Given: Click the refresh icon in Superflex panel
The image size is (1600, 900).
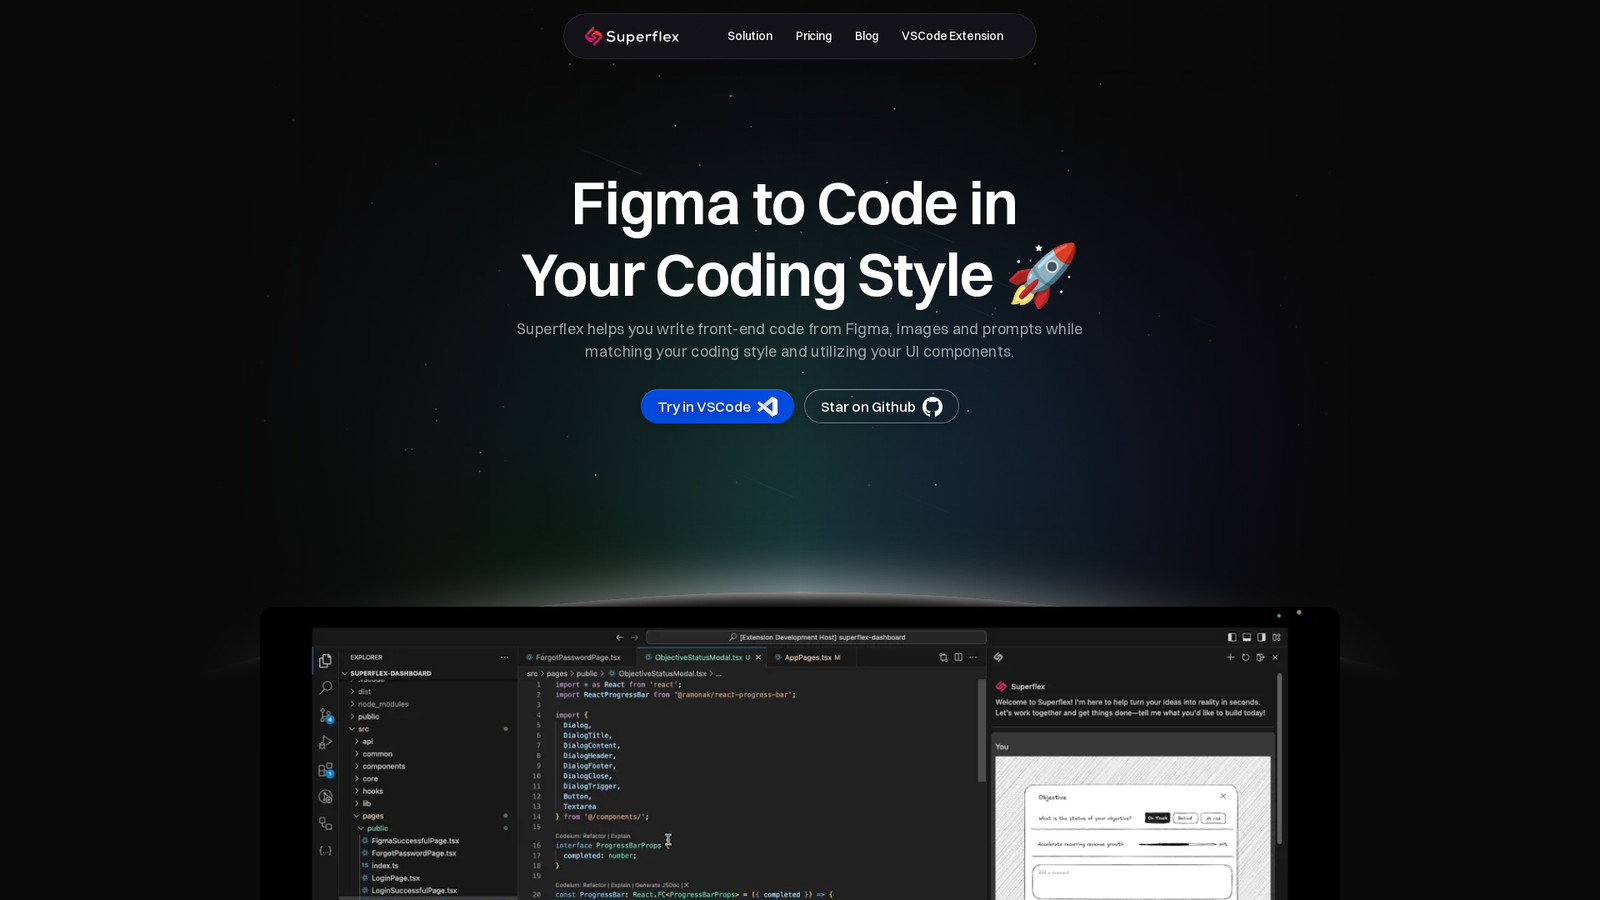Looking at the screenshot, I should click(x=1245, y=657).
